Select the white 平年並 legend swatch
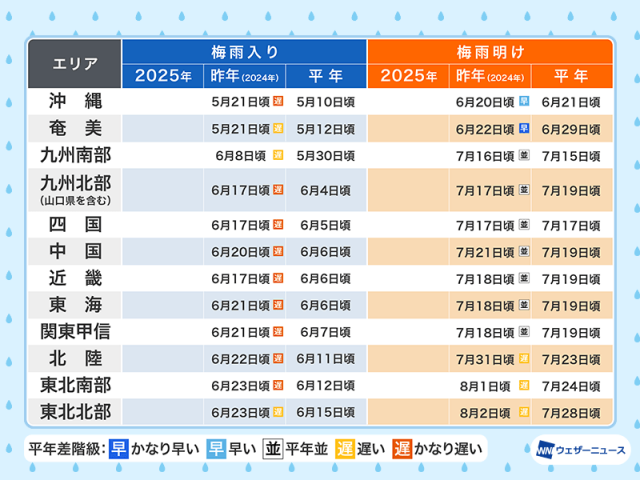 (x=273, y=449)
